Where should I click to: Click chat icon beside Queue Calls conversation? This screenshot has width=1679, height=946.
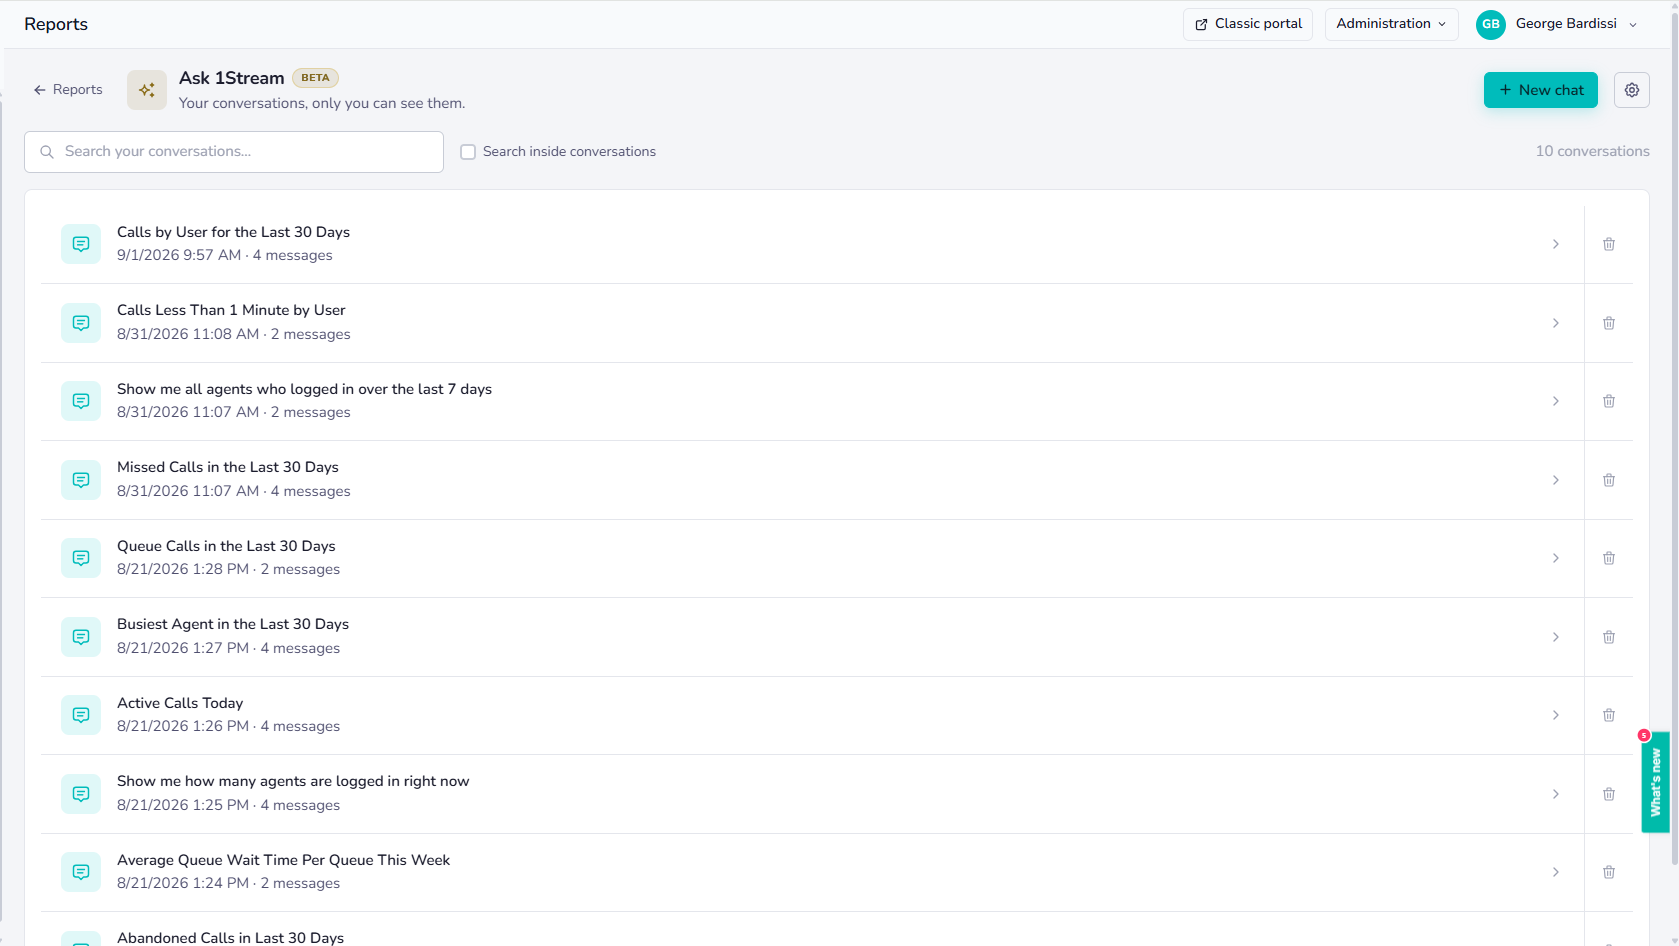pos(81,558)
